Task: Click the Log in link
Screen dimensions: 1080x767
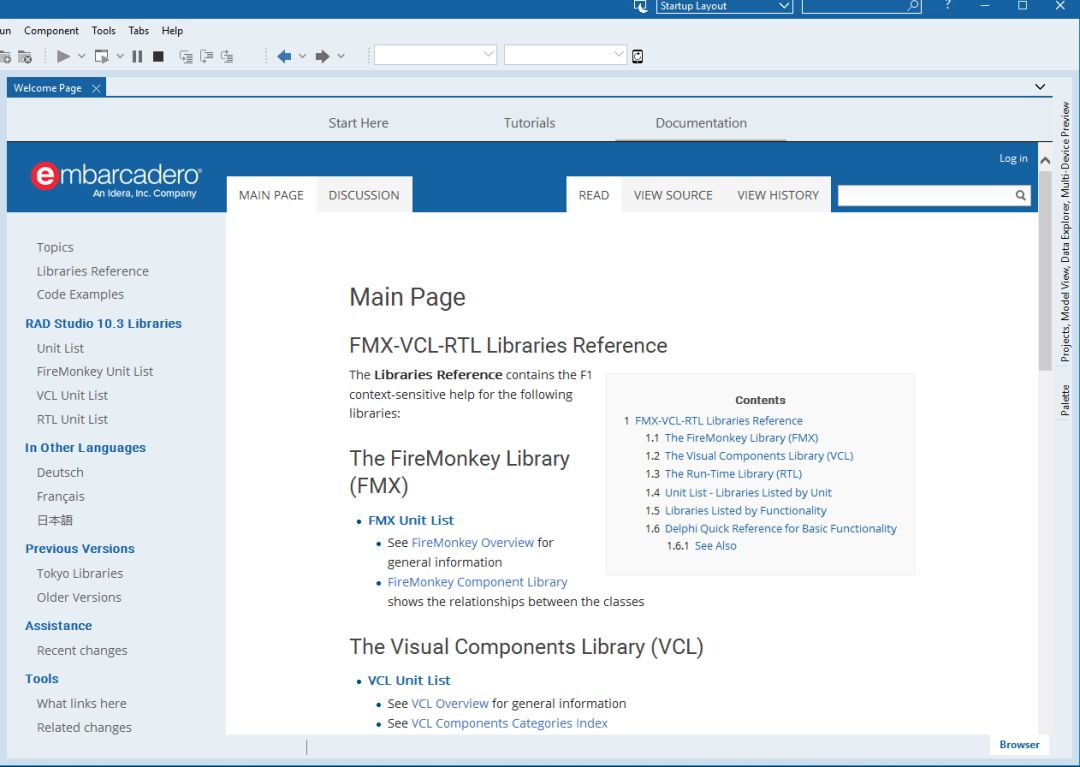Action: pyautogui.click(x=1013, y=158)
